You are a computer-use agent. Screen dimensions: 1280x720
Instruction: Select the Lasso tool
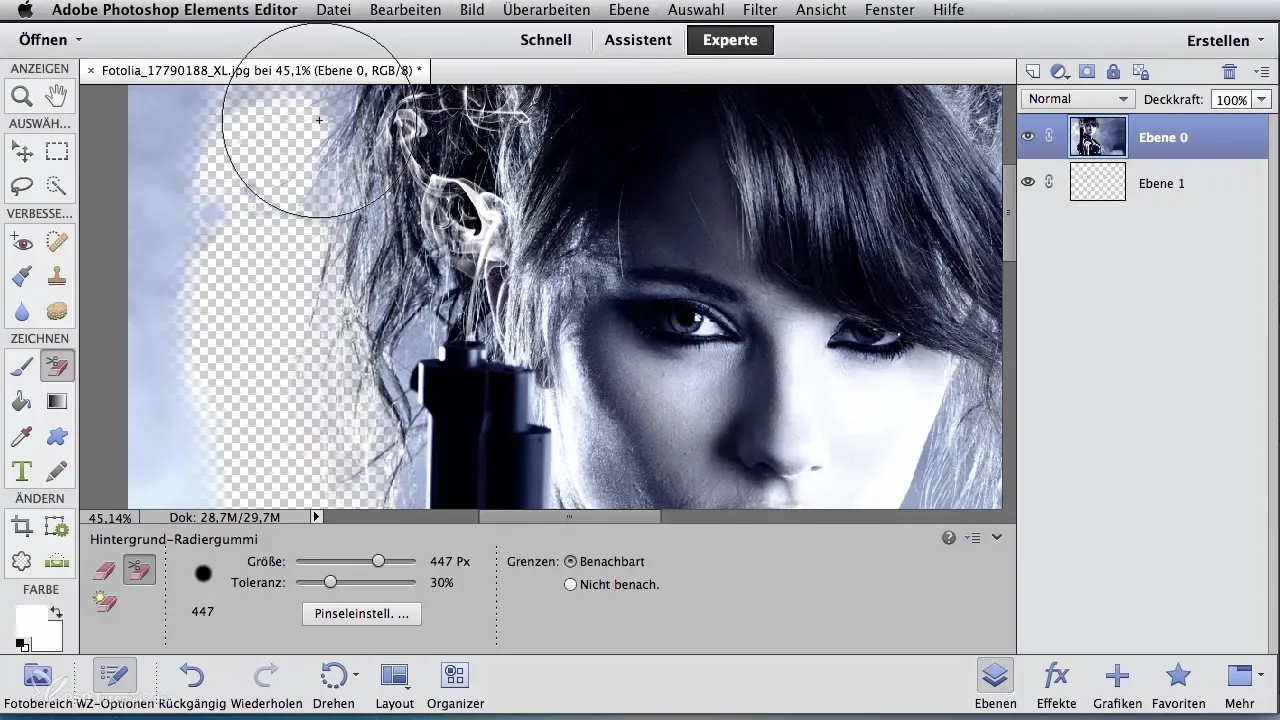pos(21,186)
